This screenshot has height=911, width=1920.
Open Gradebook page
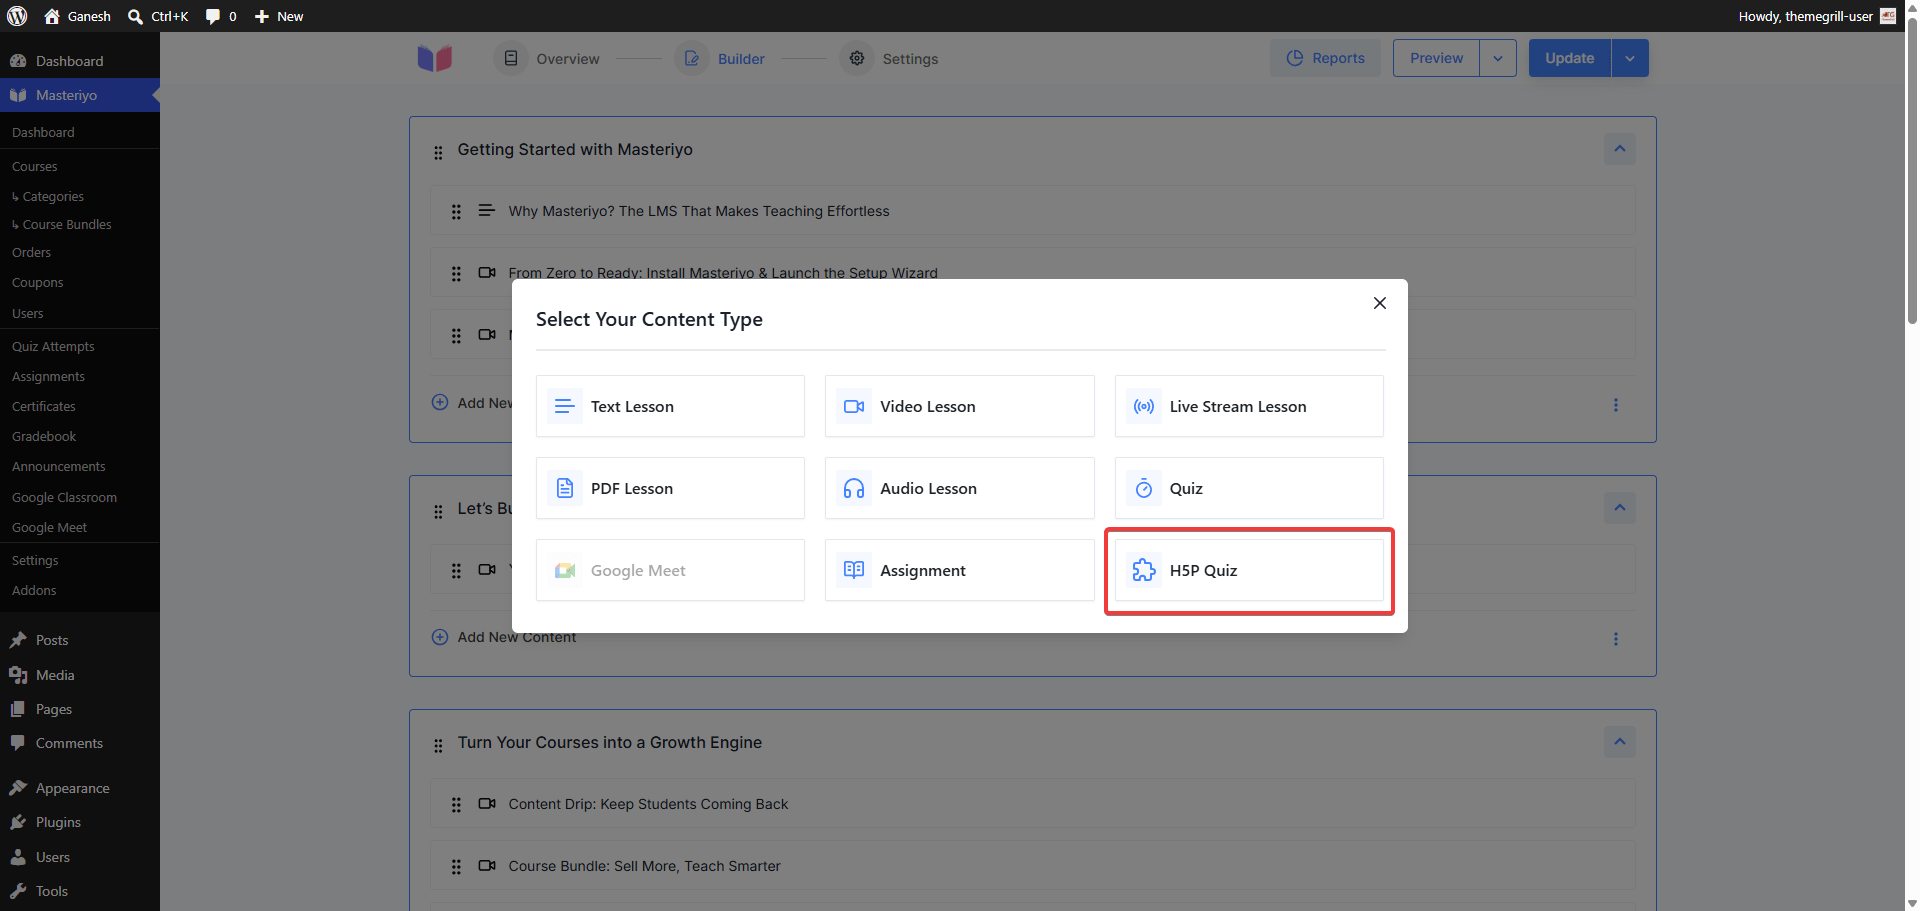pos(44,436)
